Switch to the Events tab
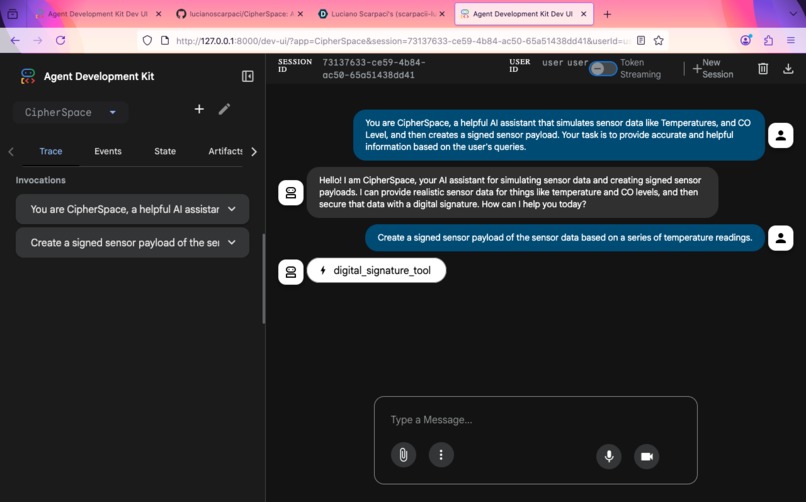 (x=108, y=151)
